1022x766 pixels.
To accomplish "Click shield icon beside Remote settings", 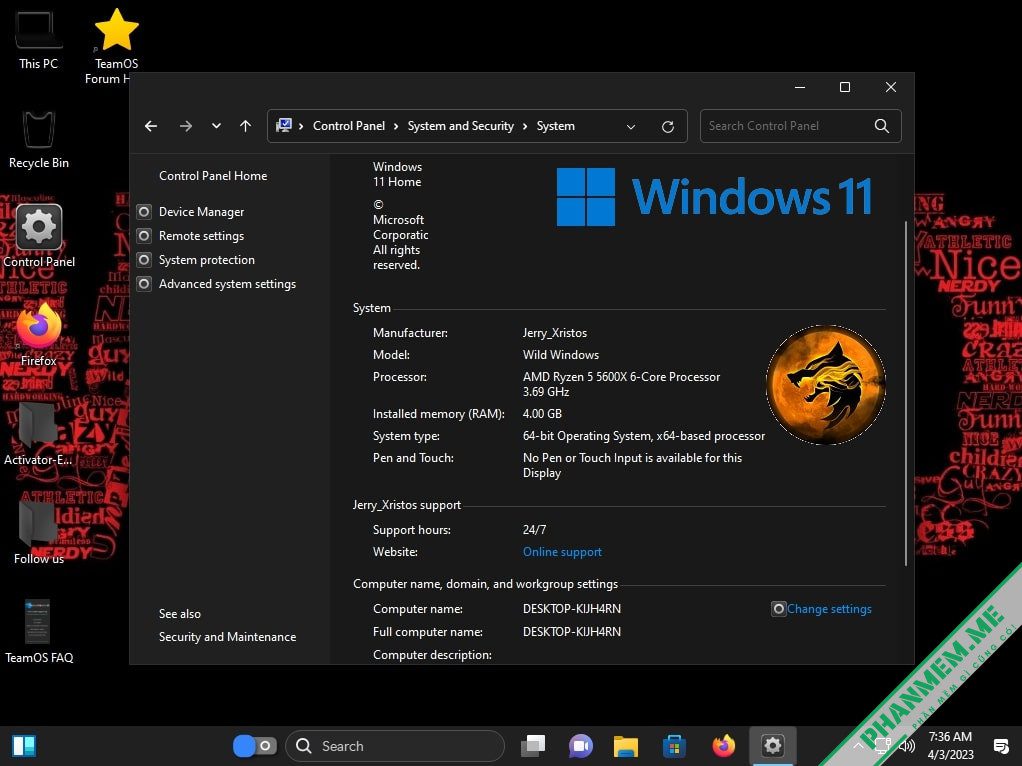I will (x=144, y=236).
